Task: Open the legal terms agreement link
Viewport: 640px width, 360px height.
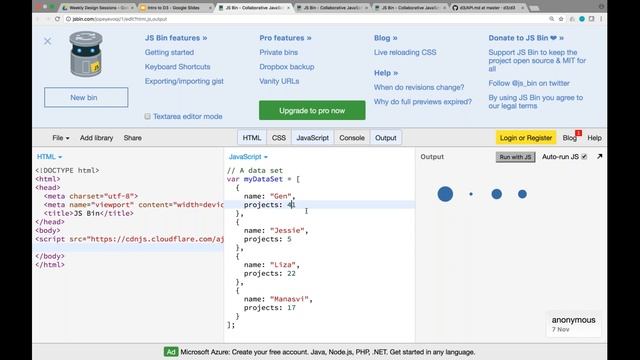Action: tap(536, 102)
